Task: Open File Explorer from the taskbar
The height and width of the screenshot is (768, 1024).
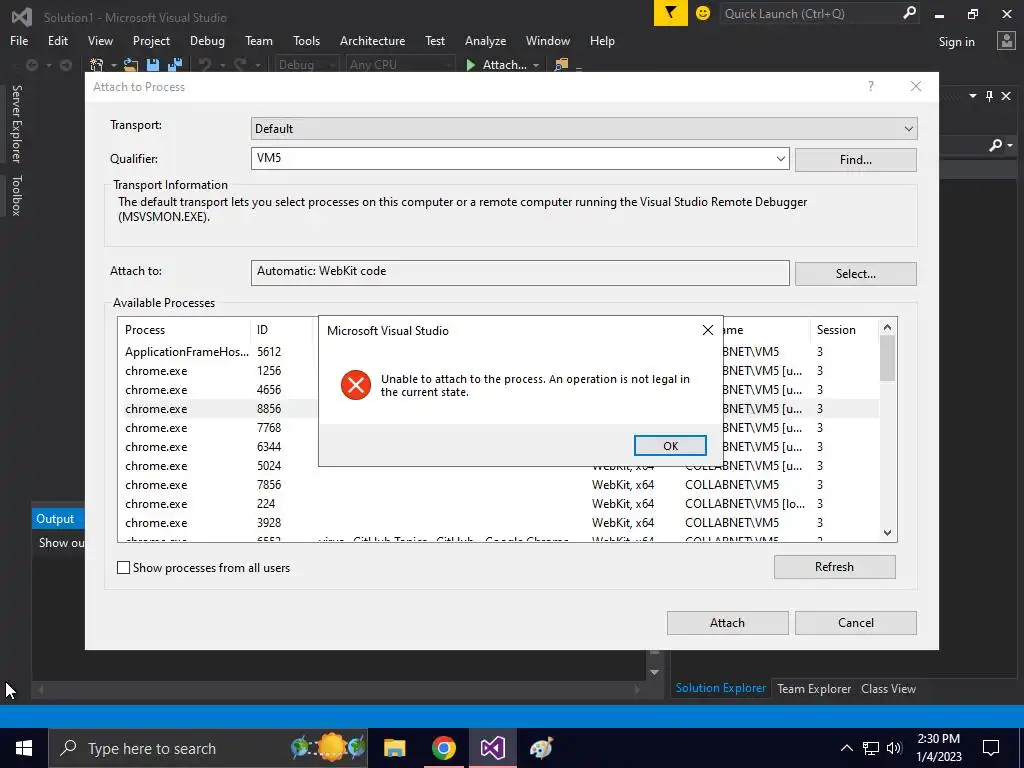Action: pyautogui.click(x=394, y=748)
